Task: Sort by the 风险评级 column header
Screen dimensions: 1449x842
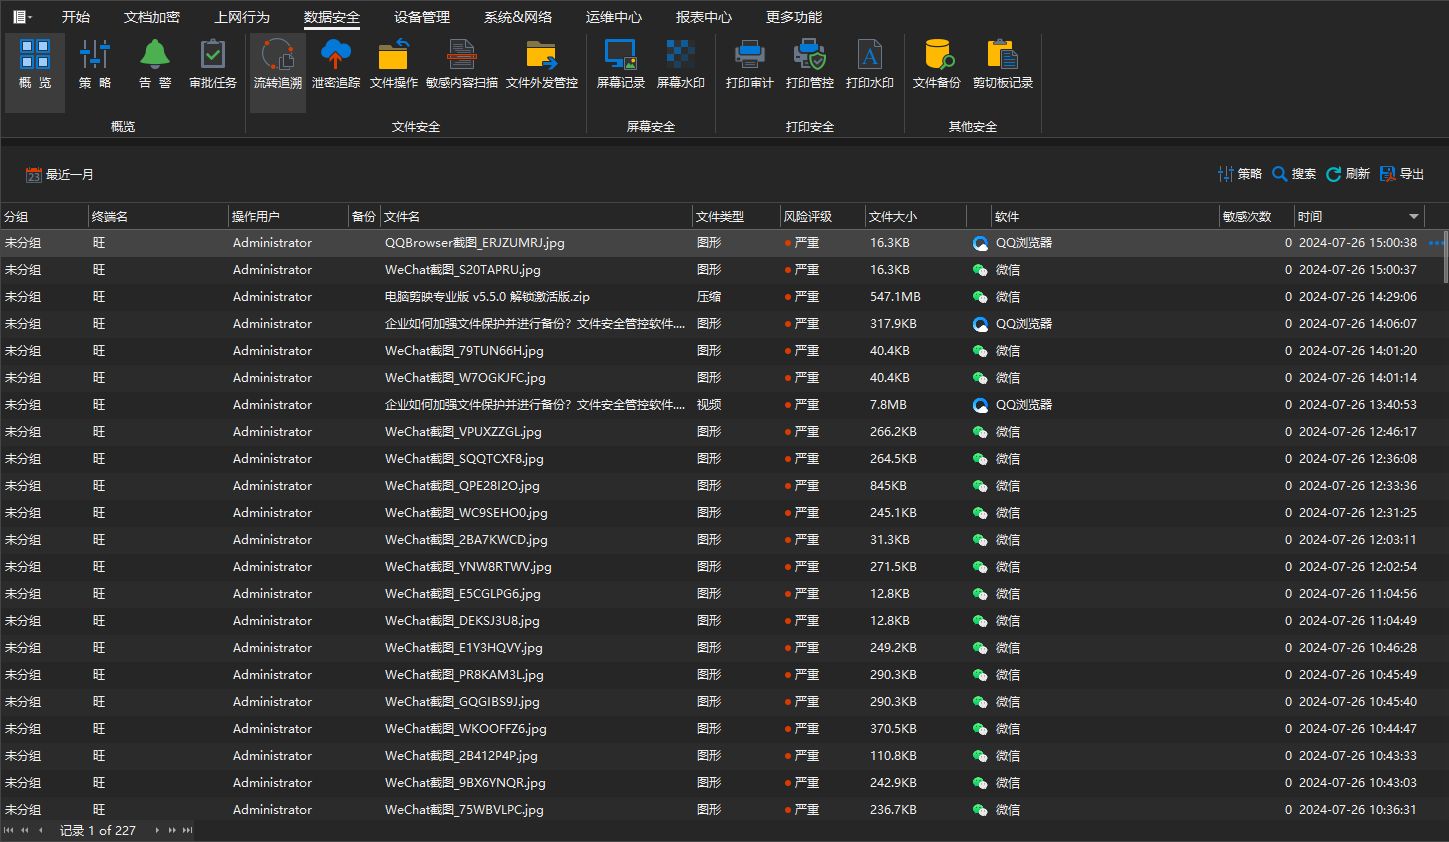Action: pos(822,216)
